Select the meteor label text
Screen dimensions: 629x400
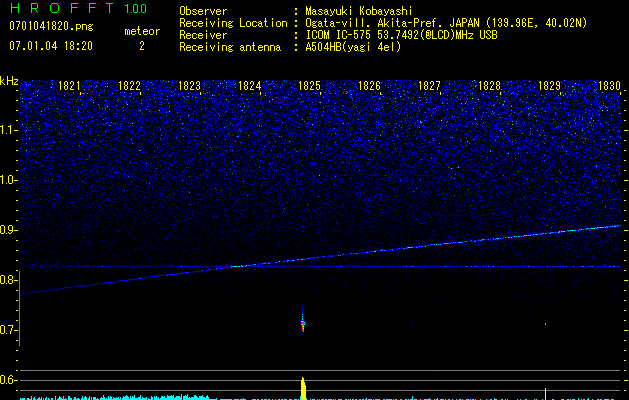[141, 31]
